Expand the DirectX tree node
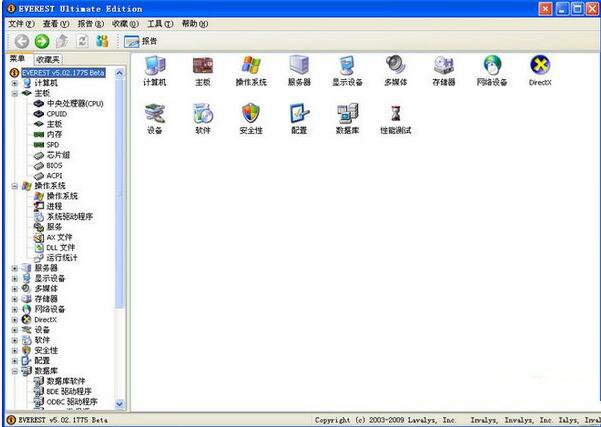Screen dimensions: 601x427 click(15, 320)
